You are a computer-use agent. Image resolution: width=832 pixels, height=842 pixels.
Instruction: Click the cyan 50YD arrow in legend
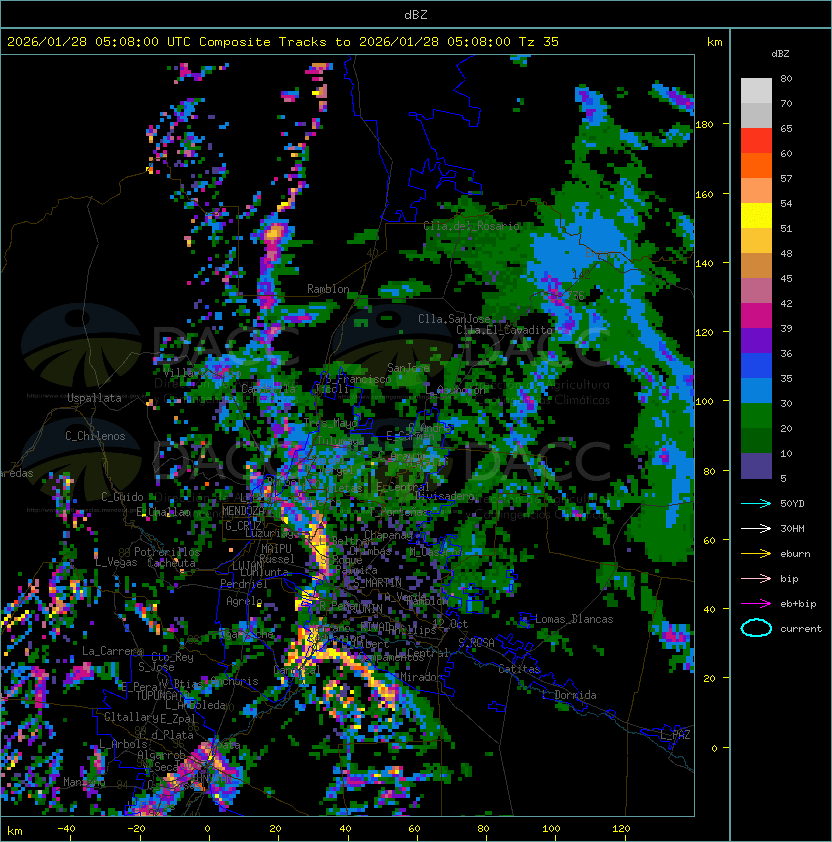(756, 503)
